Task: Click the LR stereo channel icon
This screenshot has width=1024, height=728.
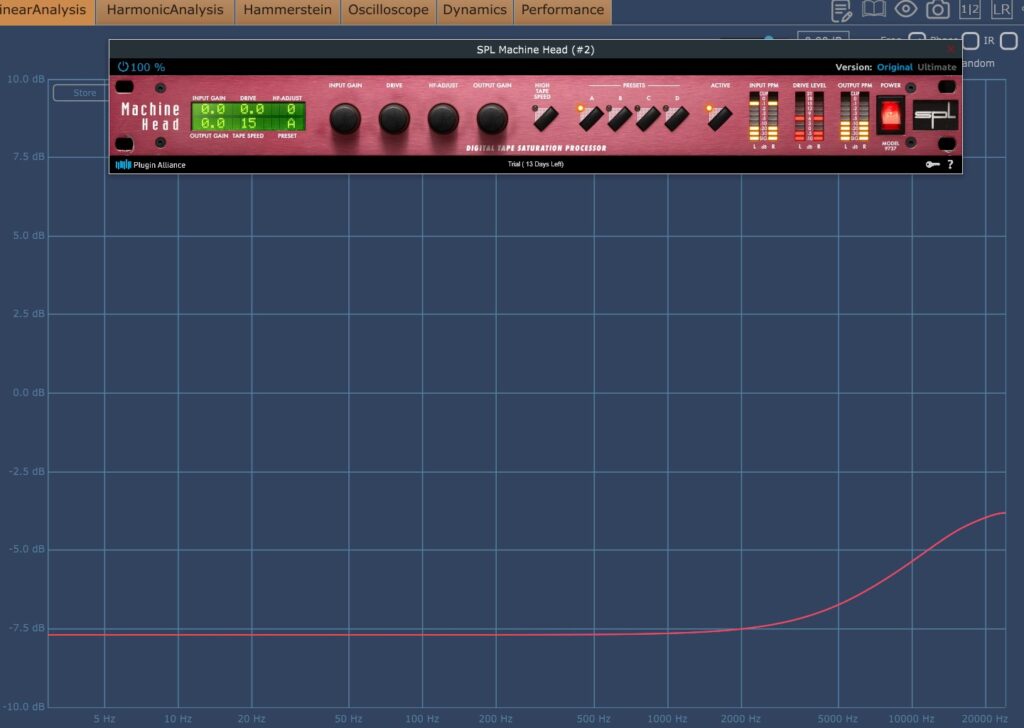Action: [x=1001, y=10]
